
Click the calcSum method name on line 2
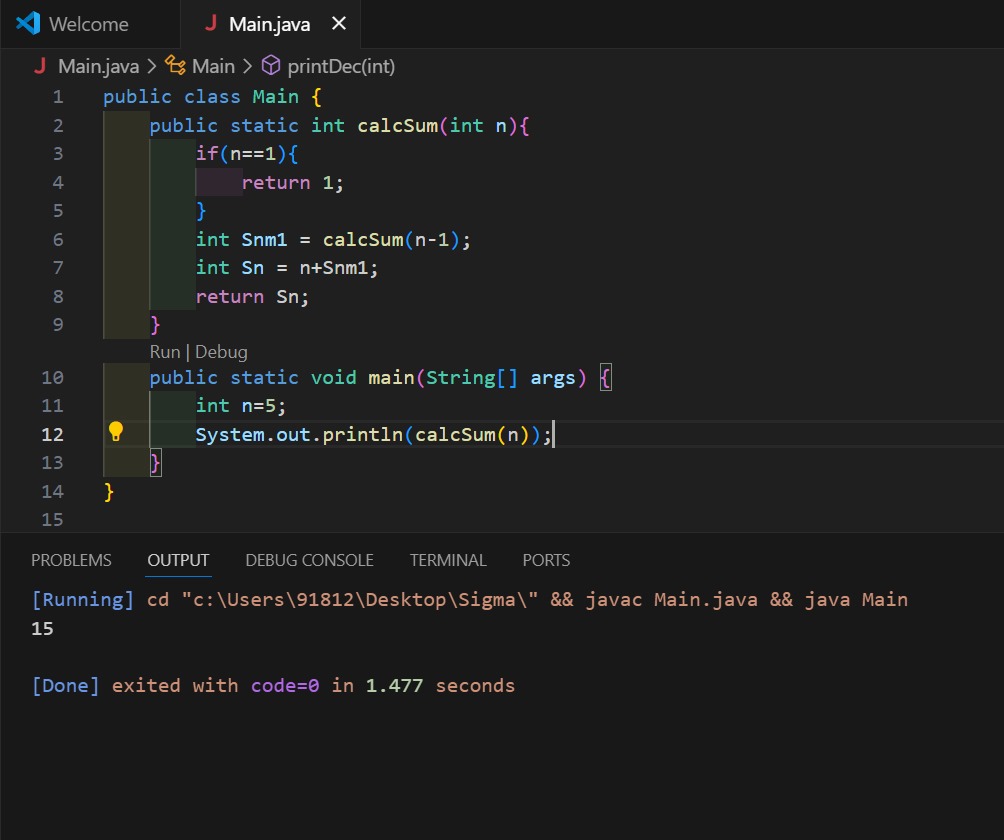click(x=398, y=125)
